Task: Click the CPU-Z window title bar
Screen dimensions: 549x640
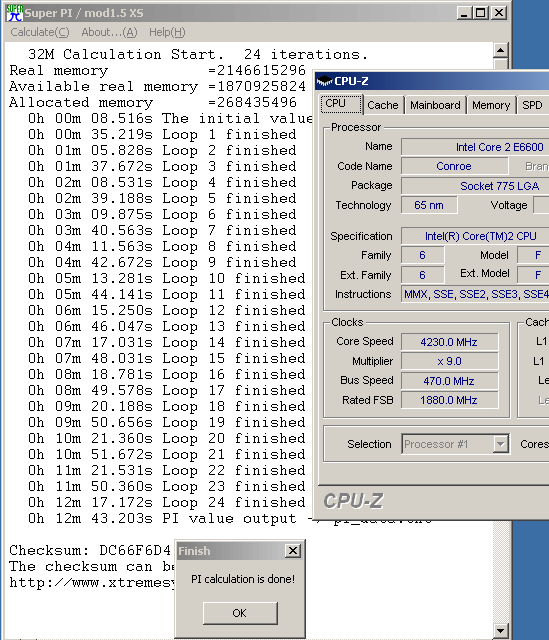Action: (x=432, y=81)
